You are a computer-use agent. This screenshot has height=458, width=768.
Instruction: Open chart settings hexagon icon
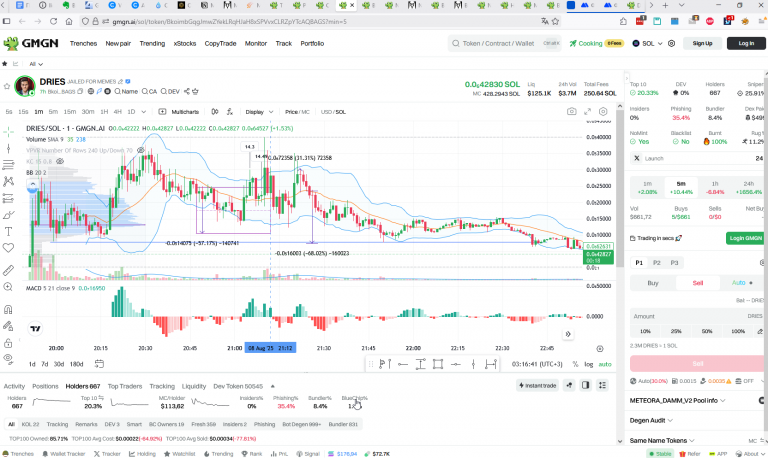click(603, 112)
